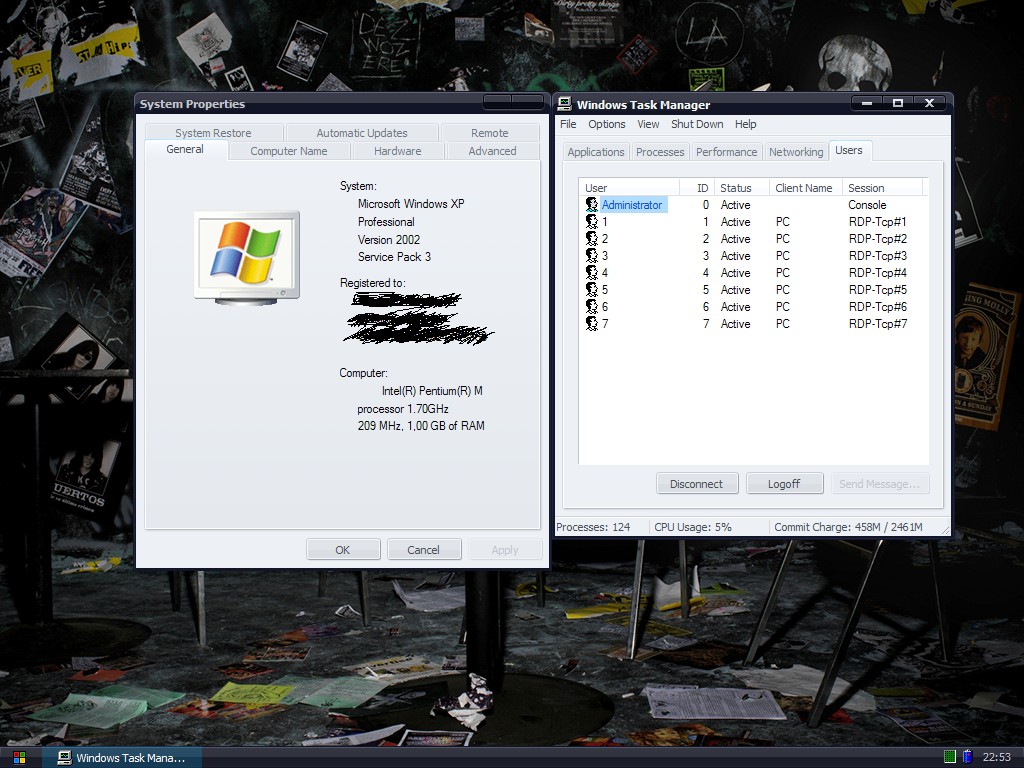Sort the list by the Session column header

[882, 188]
